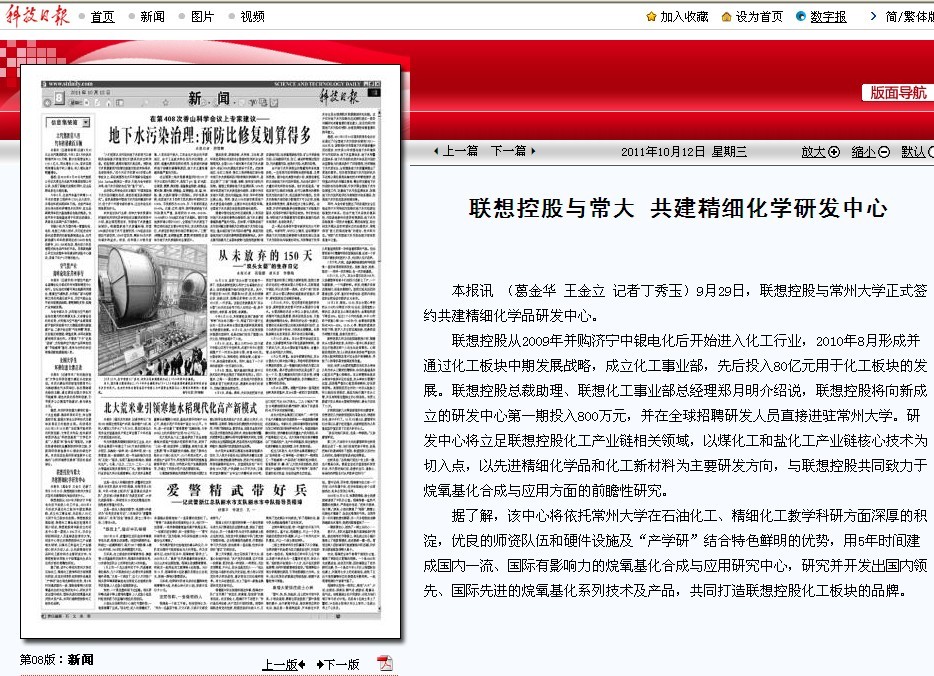Click the factory photo on the page image

coord(152,310)
